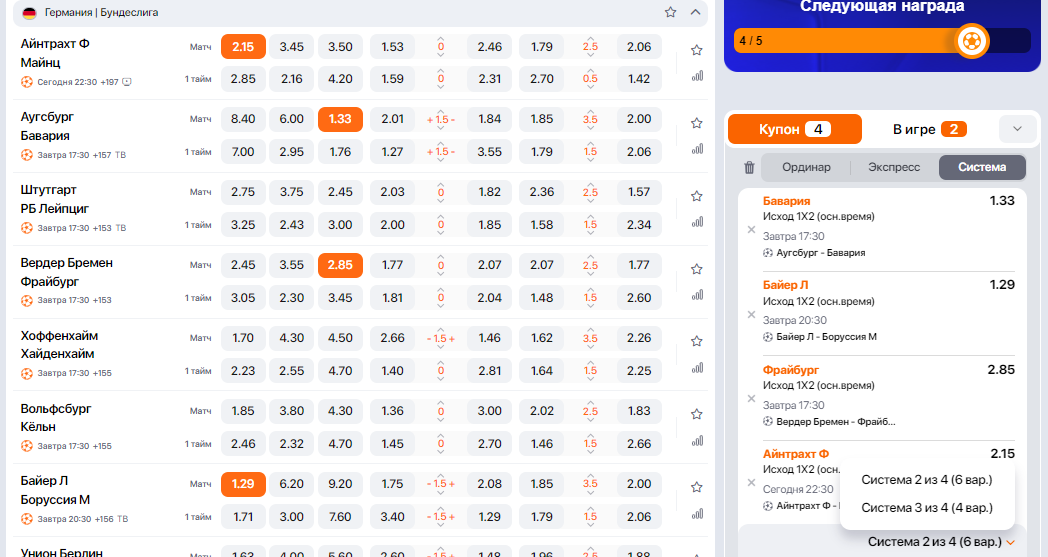This screenshot has height=557, width=1048.
Task: Remove Айнтрахт Ф selection from the coupon
Action: coord(751,482)
